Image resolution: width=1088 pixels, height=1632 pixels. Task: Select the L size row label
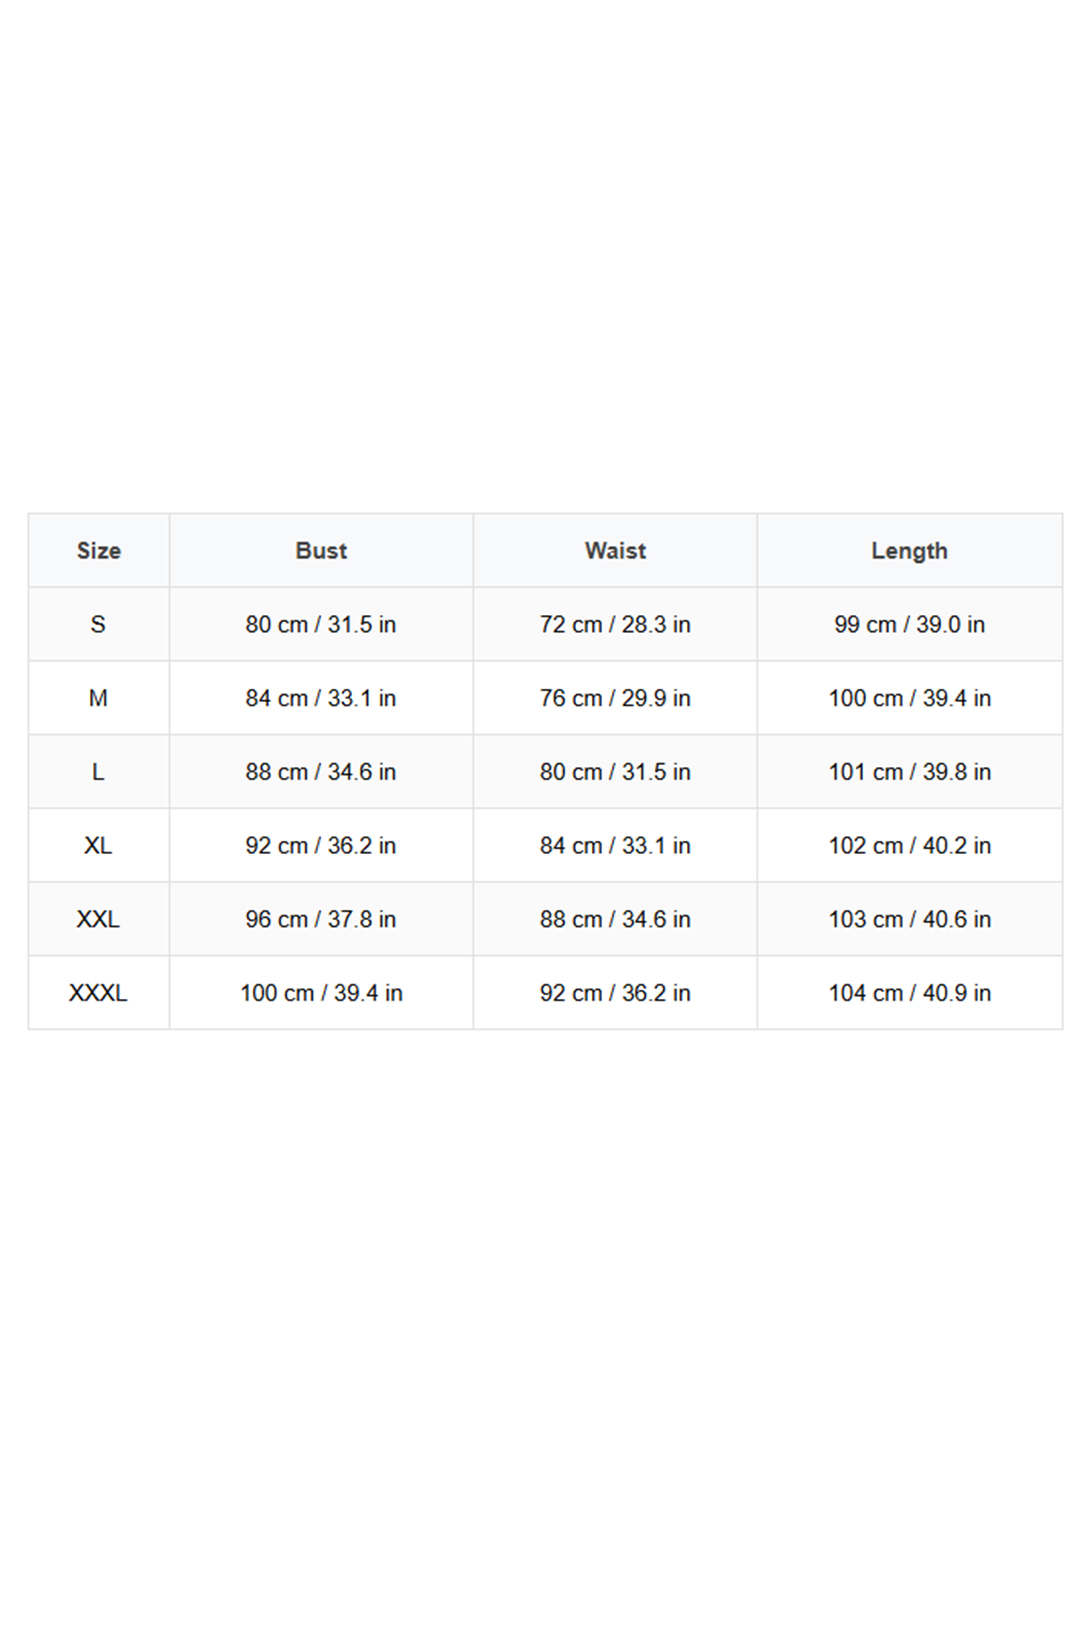pos(98,772)
